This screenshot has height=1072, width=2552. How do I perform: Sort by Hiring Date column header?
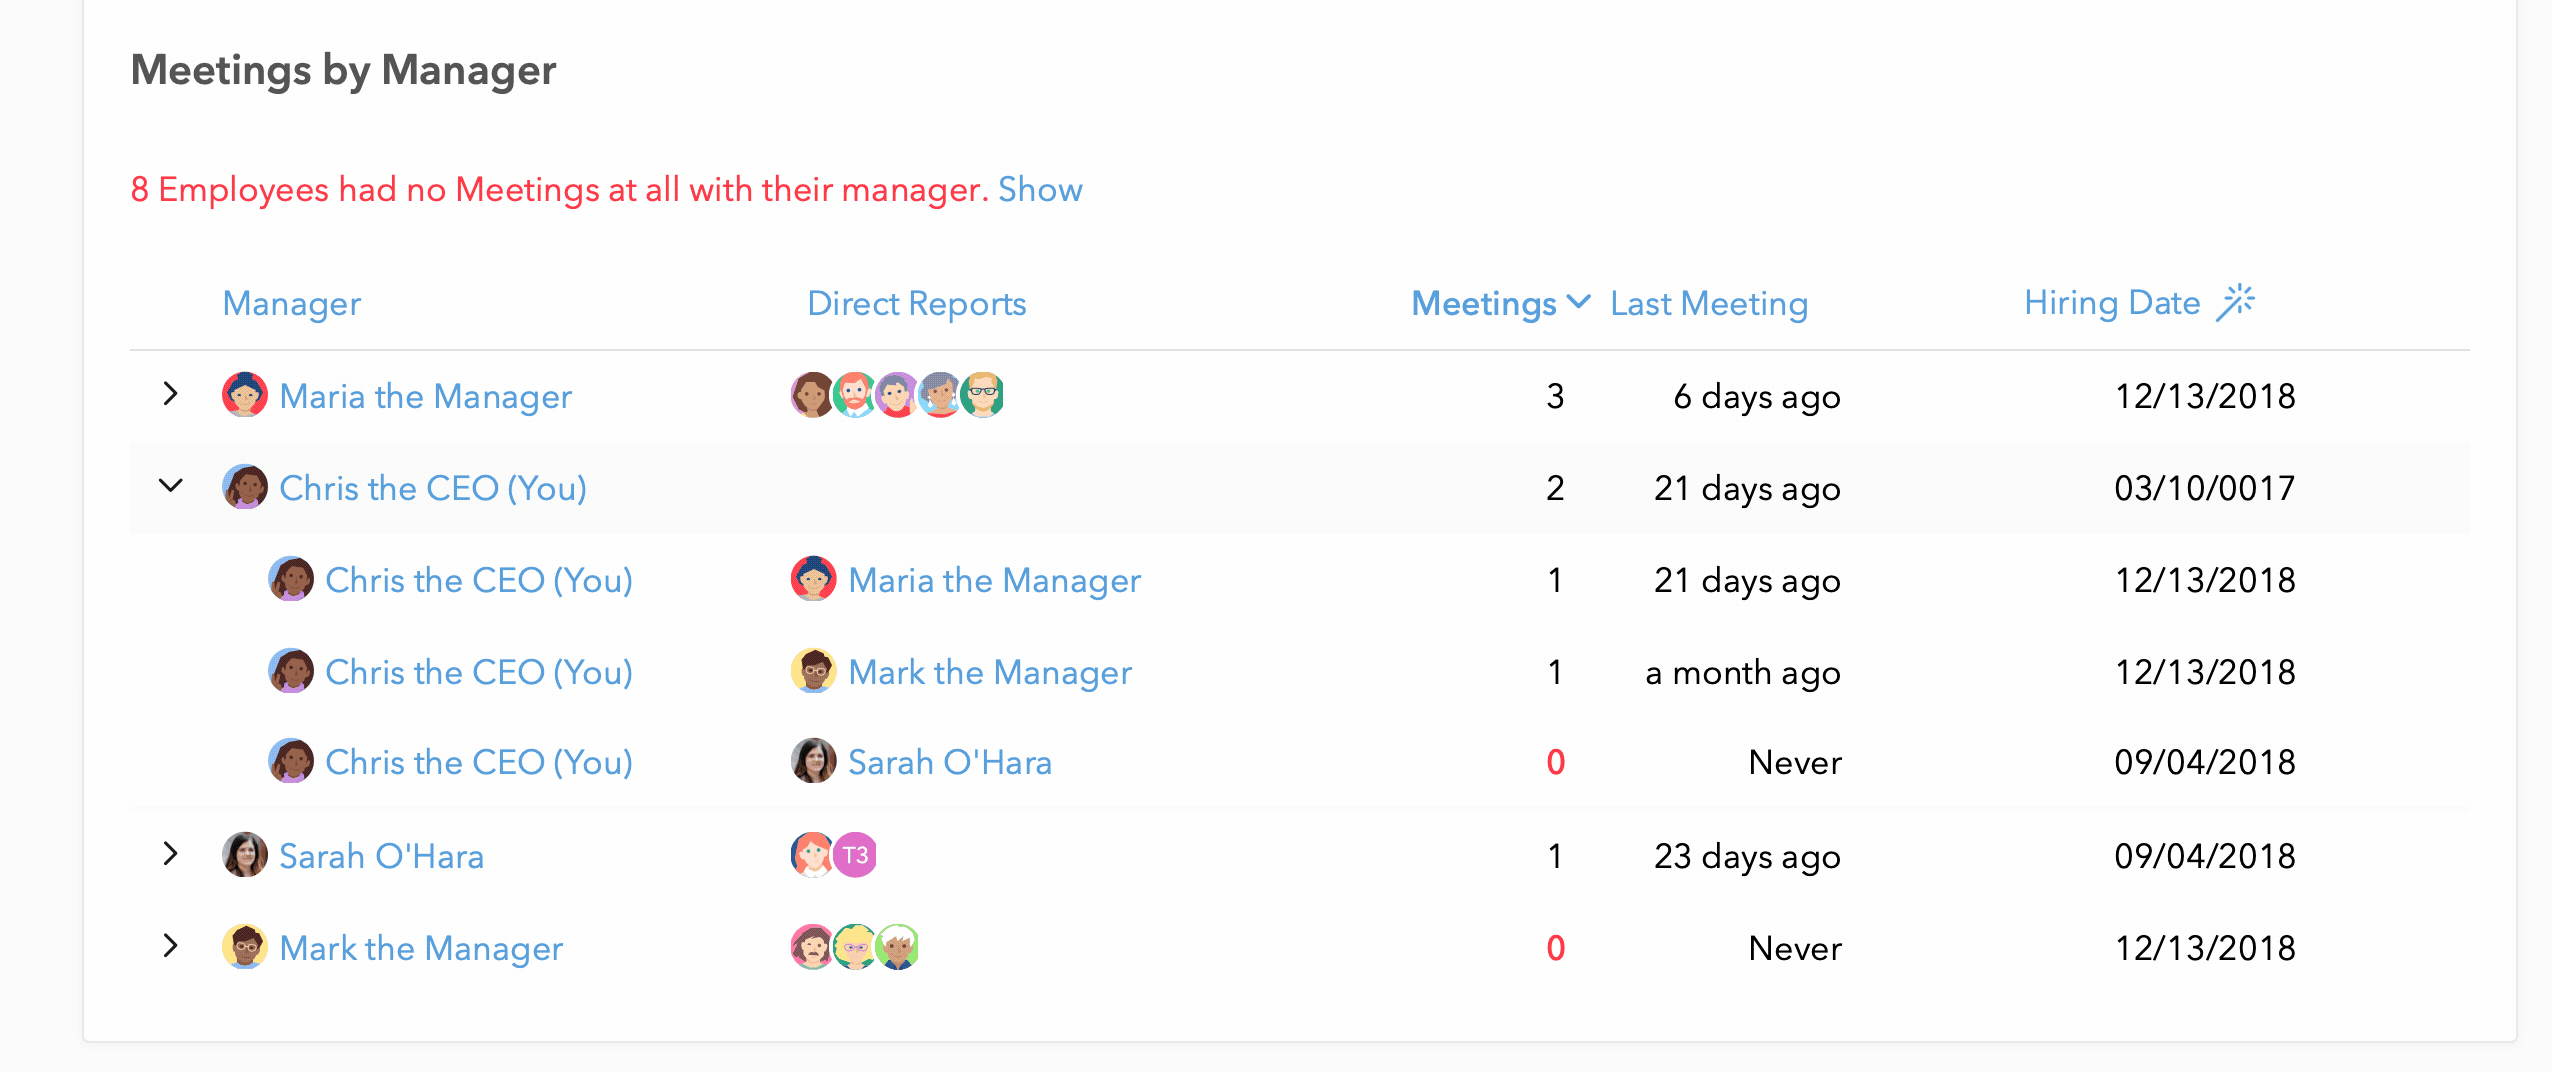[x=2112, y=303]
